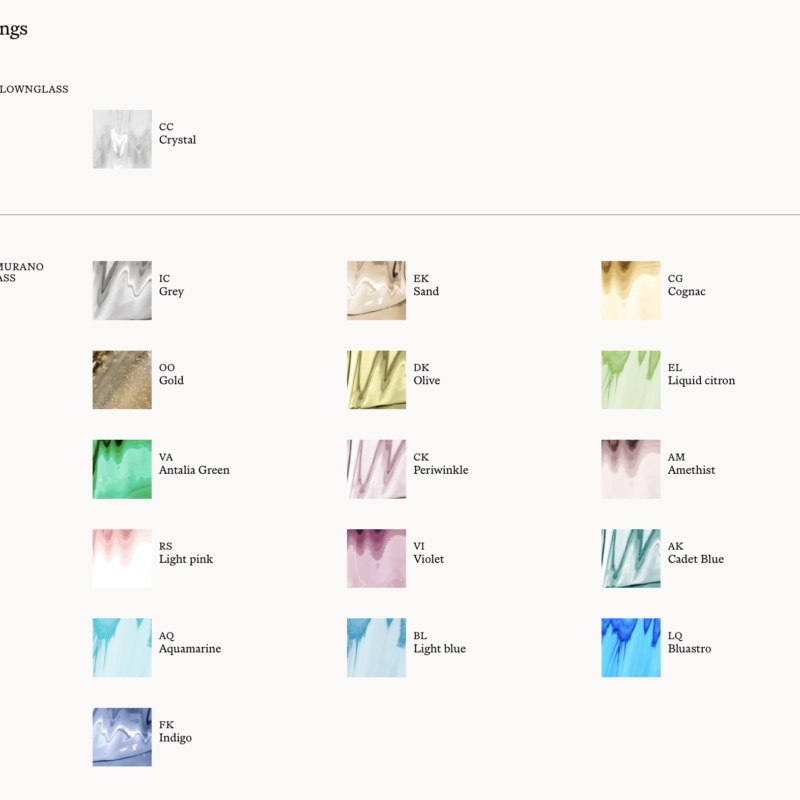Click the Cadet Blue label text
Screen dimensions: 800x800
[x=696, y=559]
